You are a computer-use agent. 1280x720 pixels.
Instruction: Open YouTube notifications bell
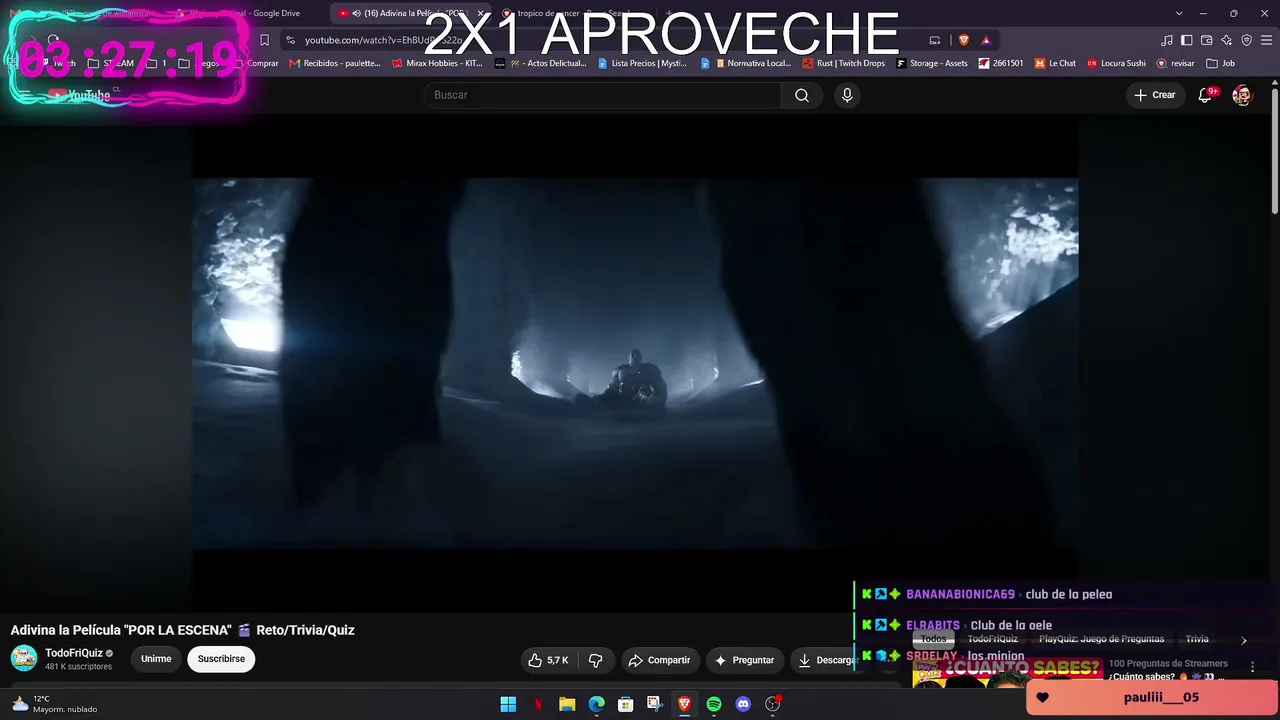point(1205,95)
